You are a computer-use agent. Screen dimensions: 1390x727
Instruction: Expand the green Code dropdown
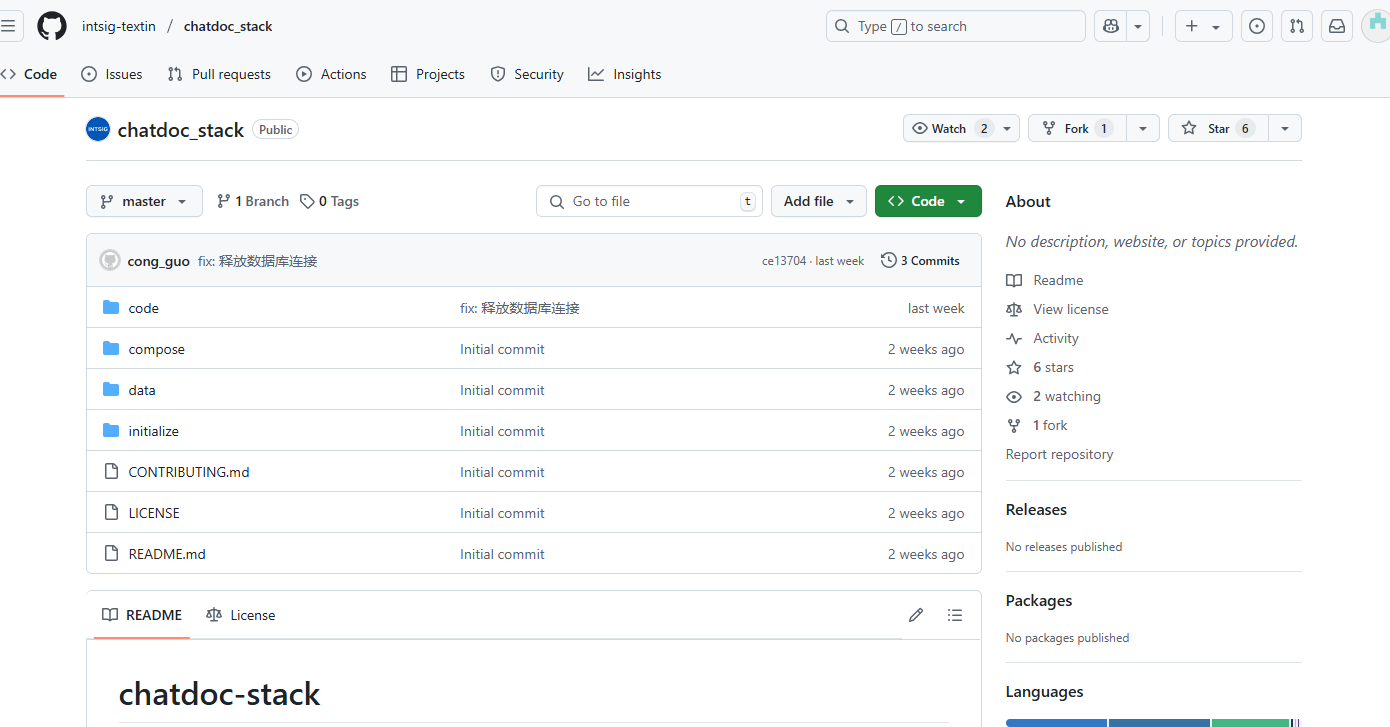(x=927, y=201)
